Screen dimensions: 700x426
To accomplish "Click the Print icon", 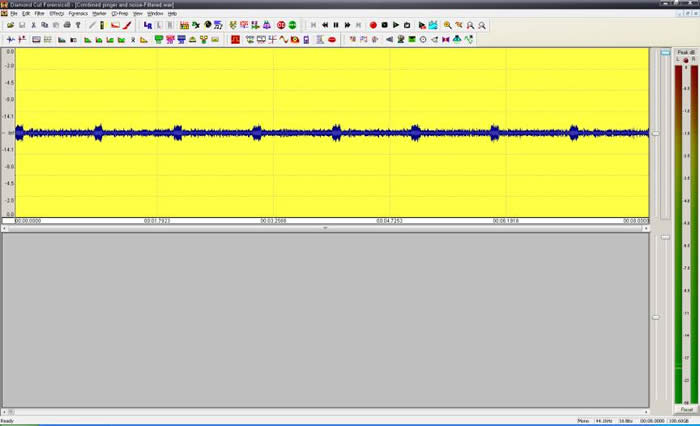I will point(67,25).
